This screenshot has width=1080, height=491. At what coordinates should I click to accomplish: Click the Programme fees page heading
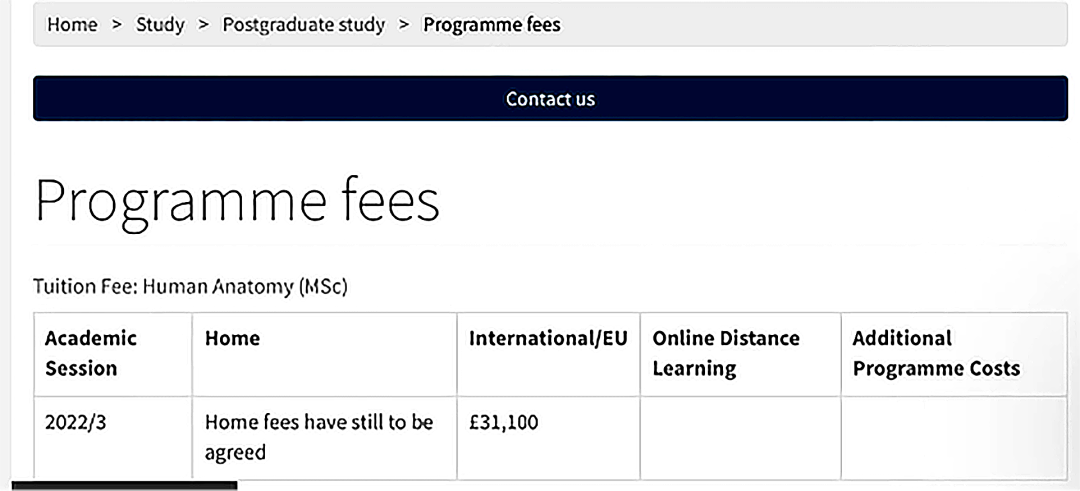pyautogui.click(x=236, y=200)
